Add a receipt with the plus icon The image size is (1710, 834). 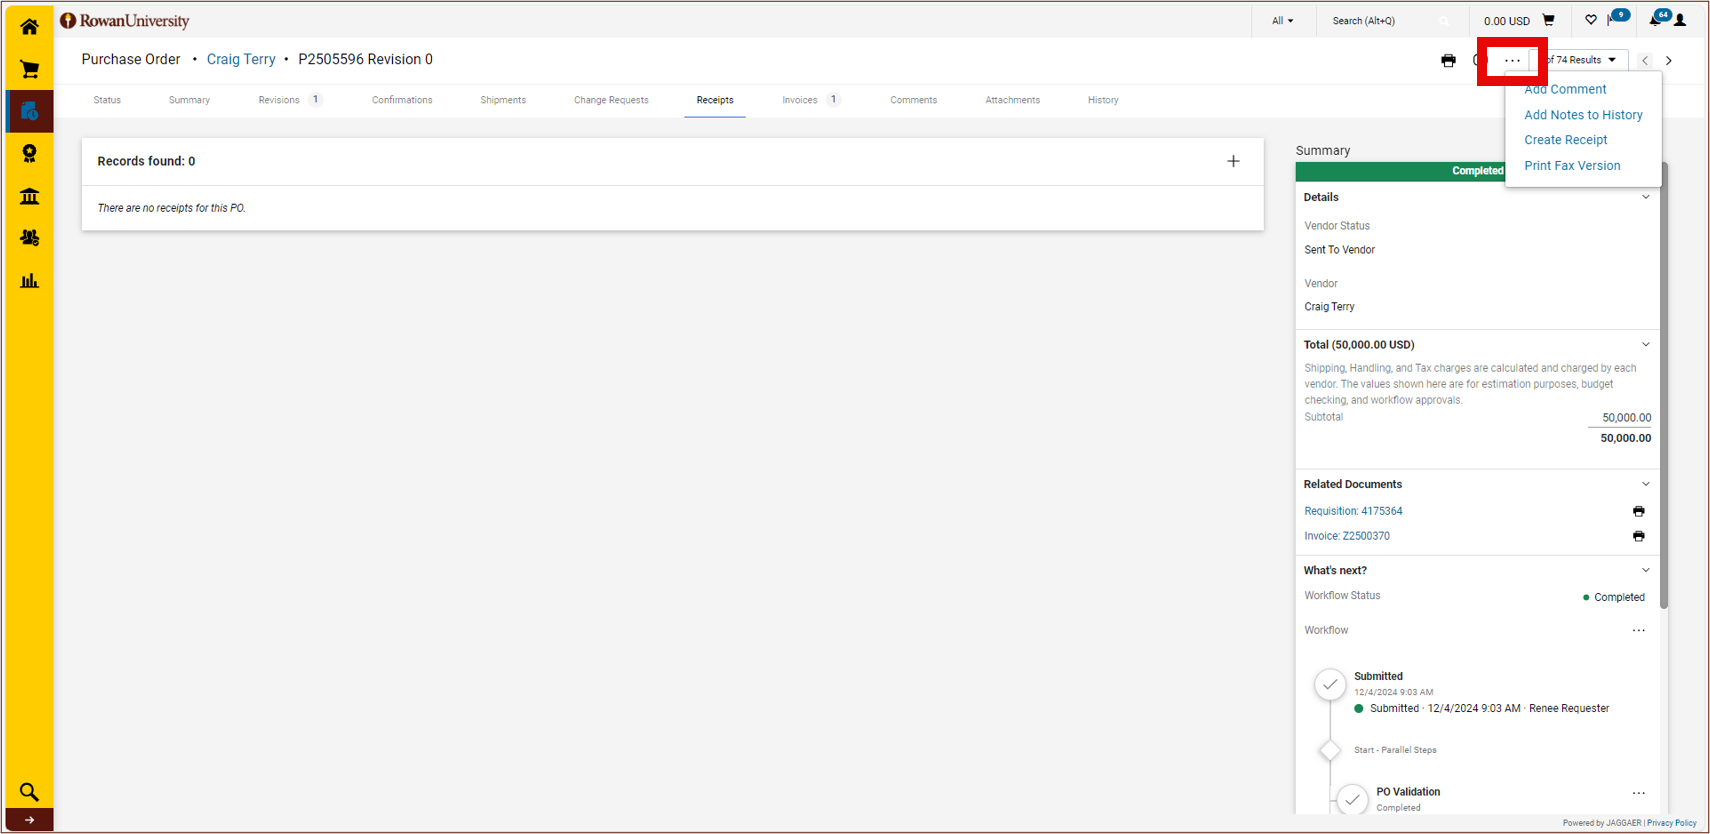click(x=1233, y=161)
